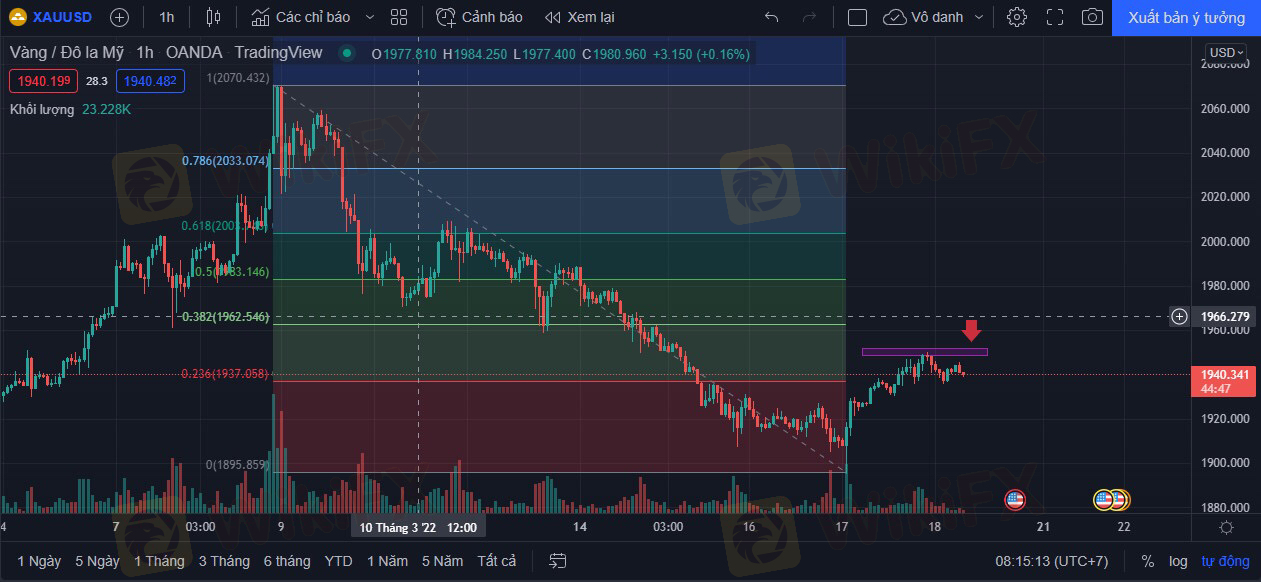Enter fullscreen mode

click(x=1055, y=17)
